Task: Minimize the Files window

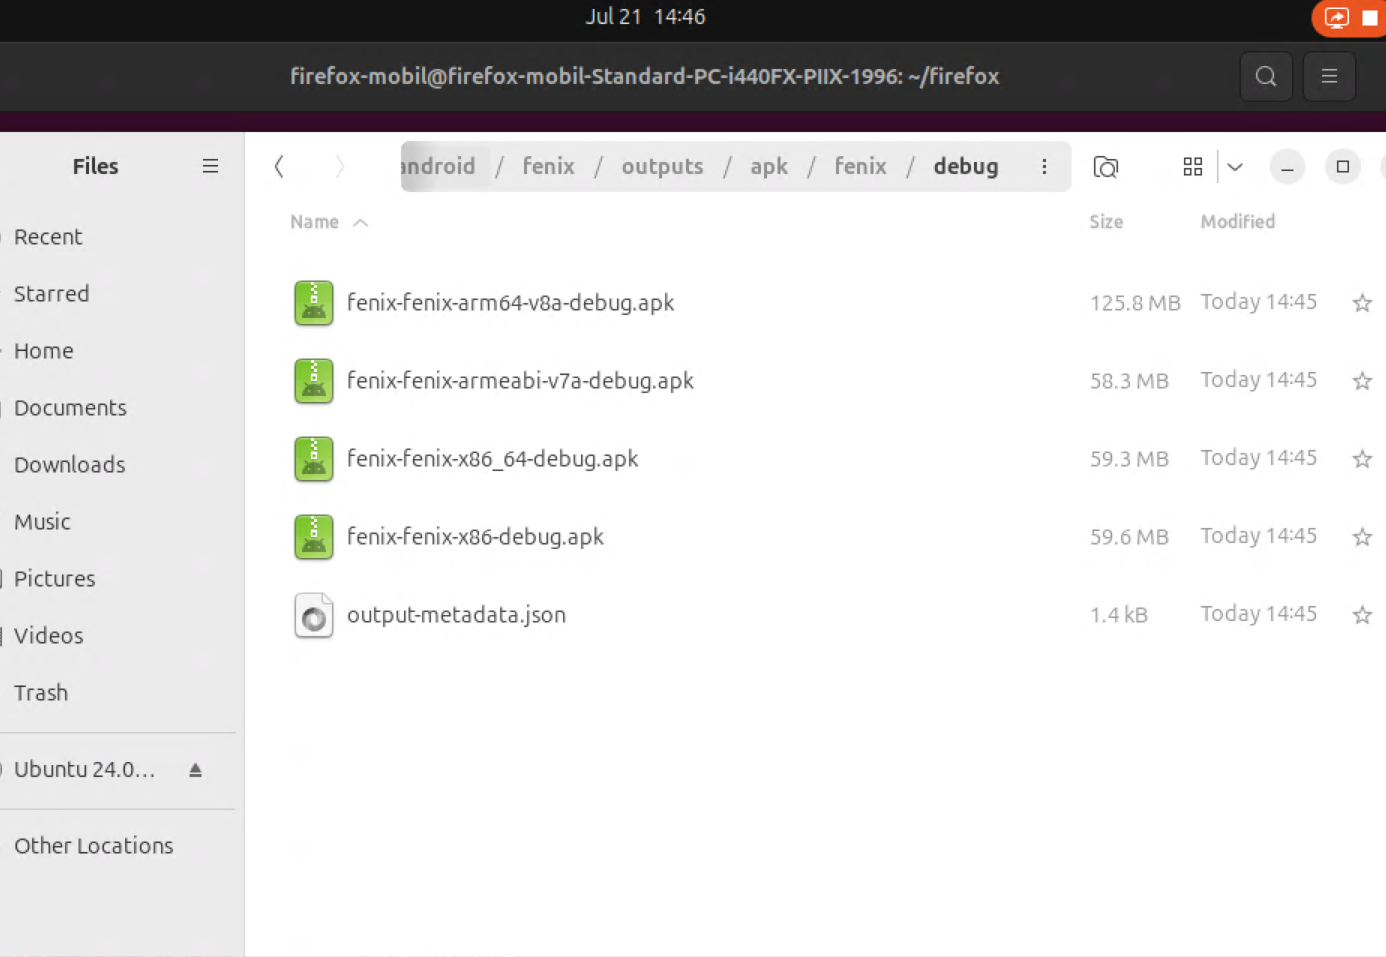Action: click(1287, 167)
